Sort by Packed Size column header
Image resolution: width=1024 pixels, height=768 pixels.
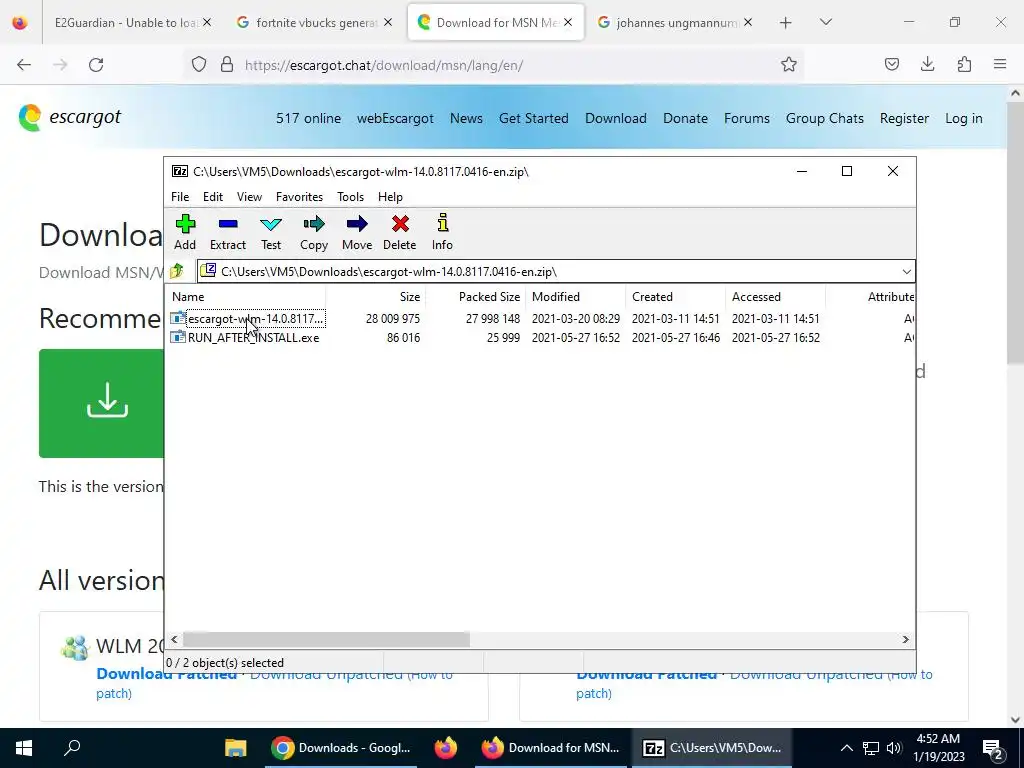pyautogui.click(x=475, y=296)
